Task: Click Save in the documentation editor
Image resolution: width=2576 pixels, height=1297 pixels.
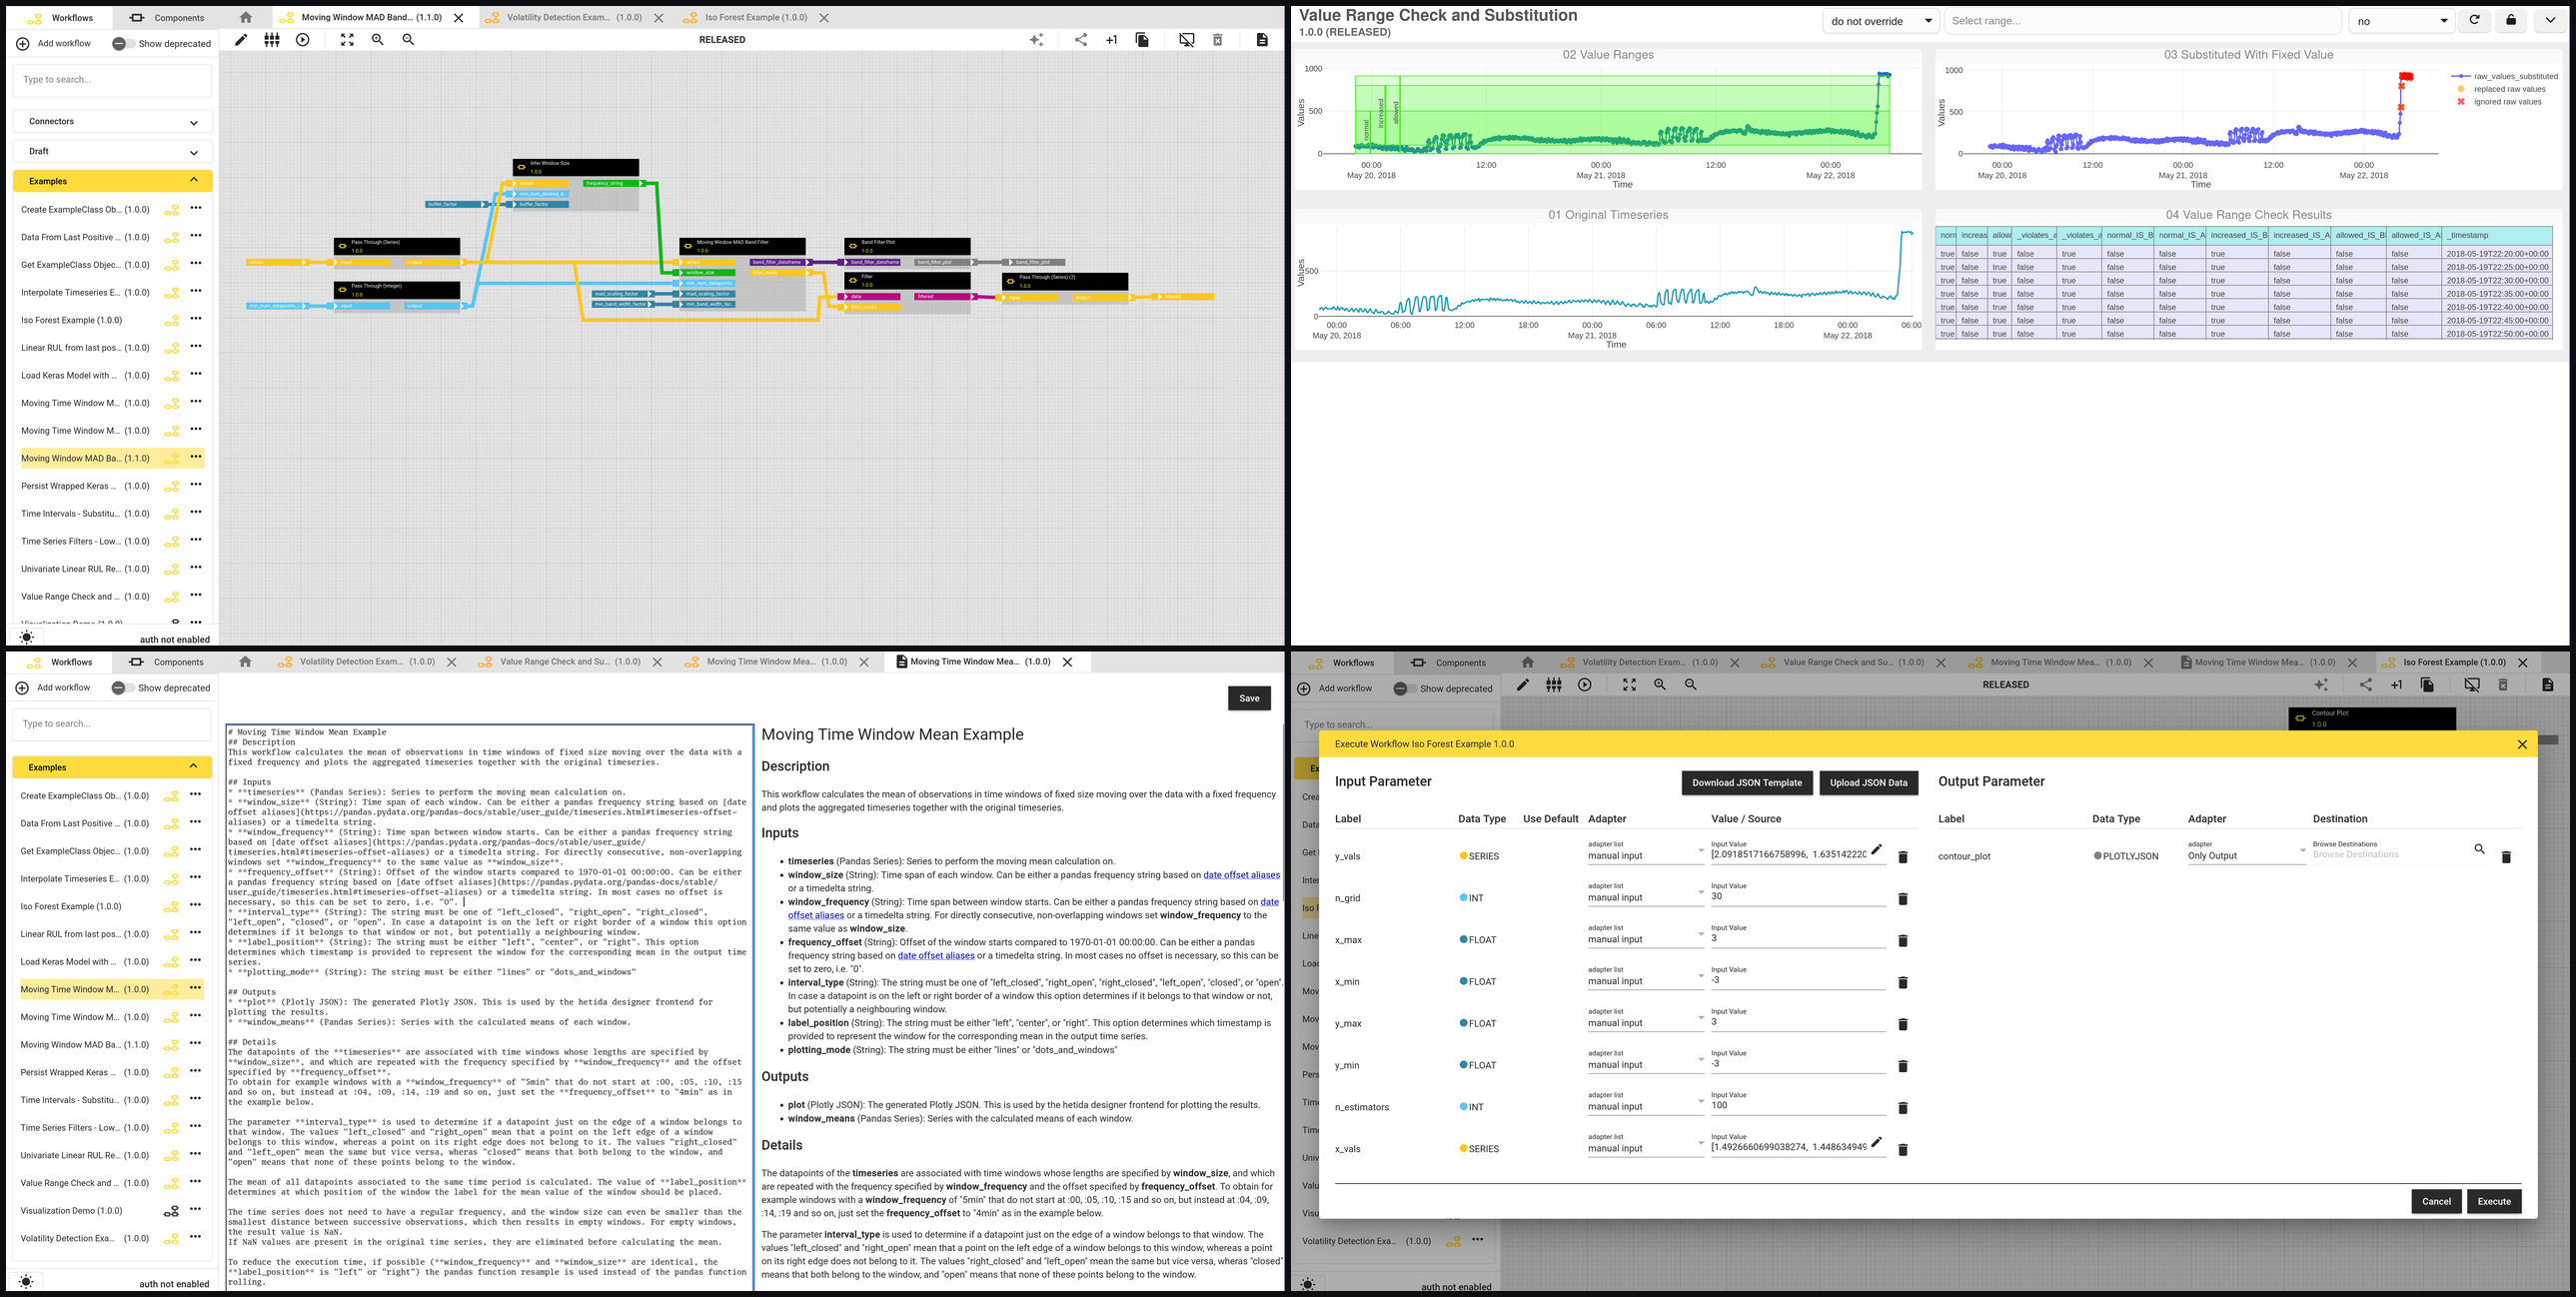Action: pyautogui.click(x=1249, y=698)
